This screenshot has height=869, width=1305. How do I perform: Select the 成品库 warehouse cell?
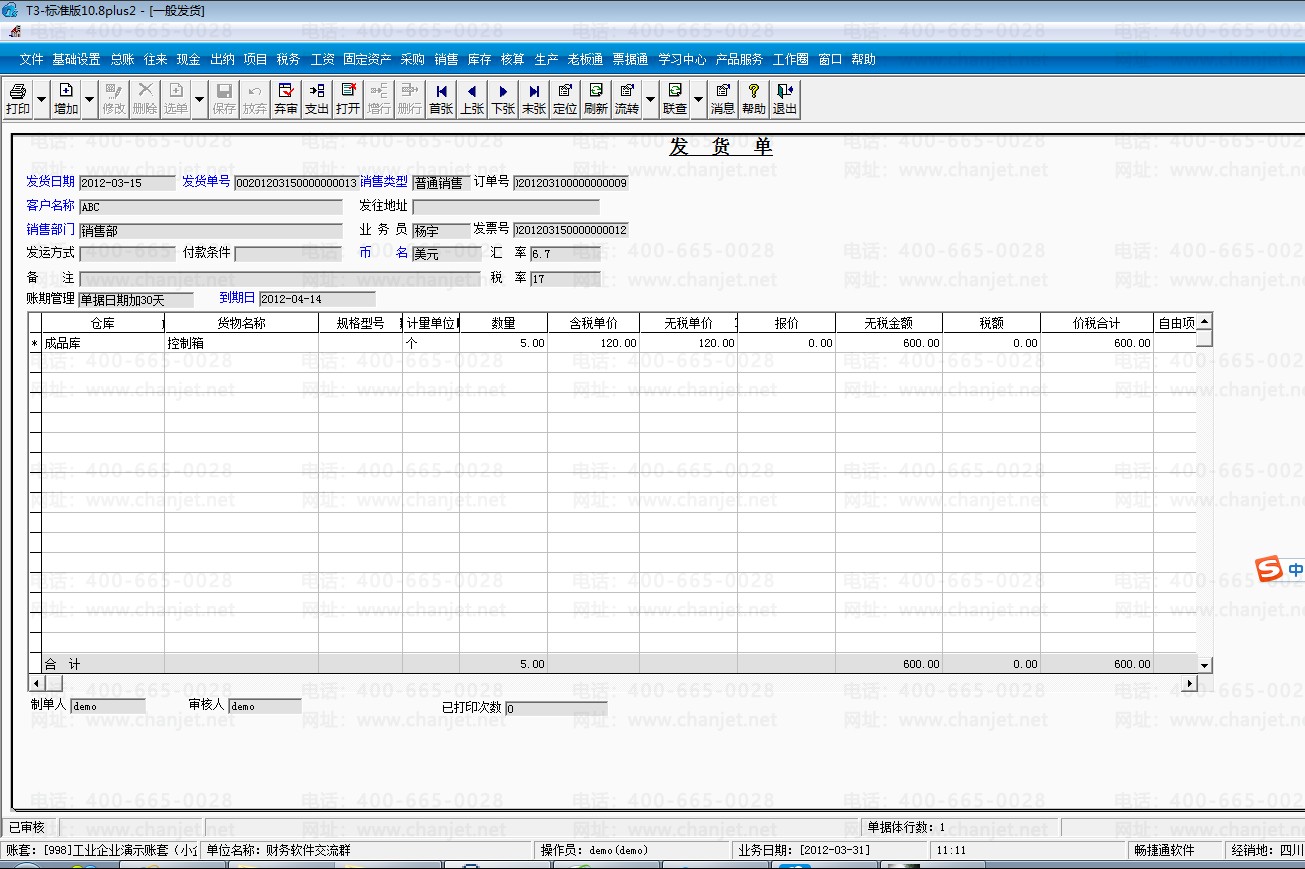coord(103,343)
